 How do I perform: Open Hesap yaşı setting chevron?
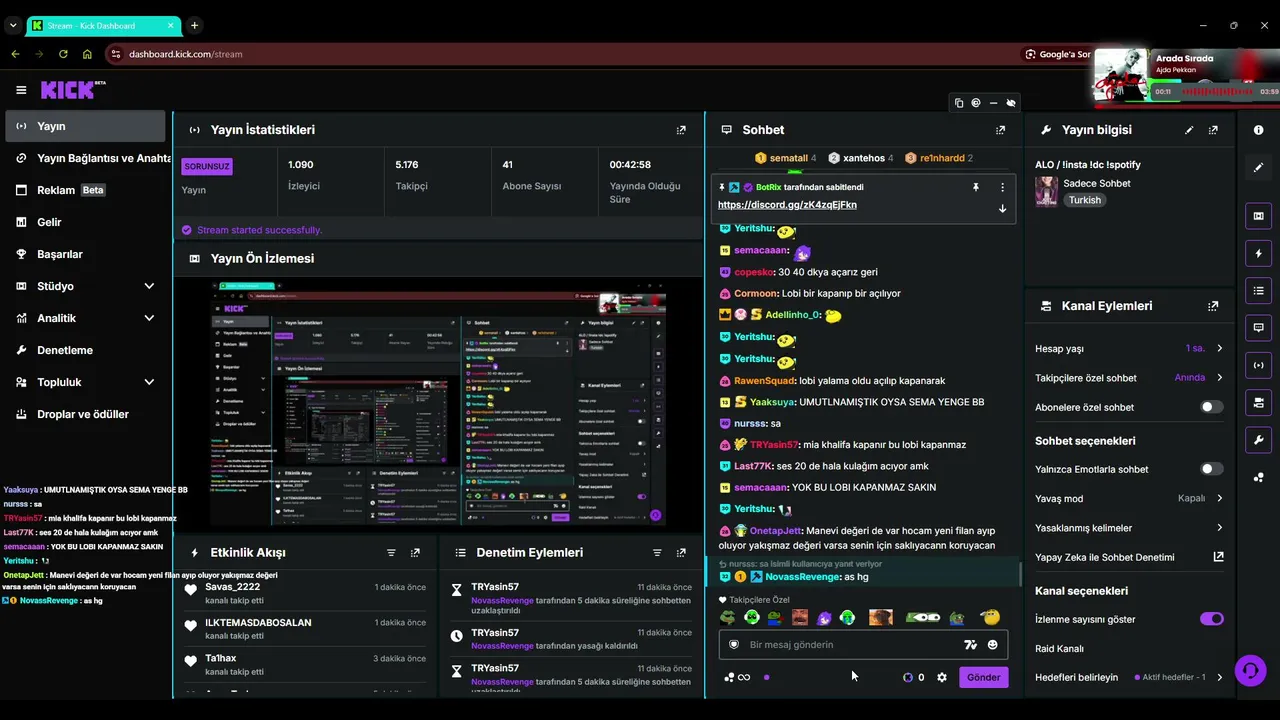1219,349
